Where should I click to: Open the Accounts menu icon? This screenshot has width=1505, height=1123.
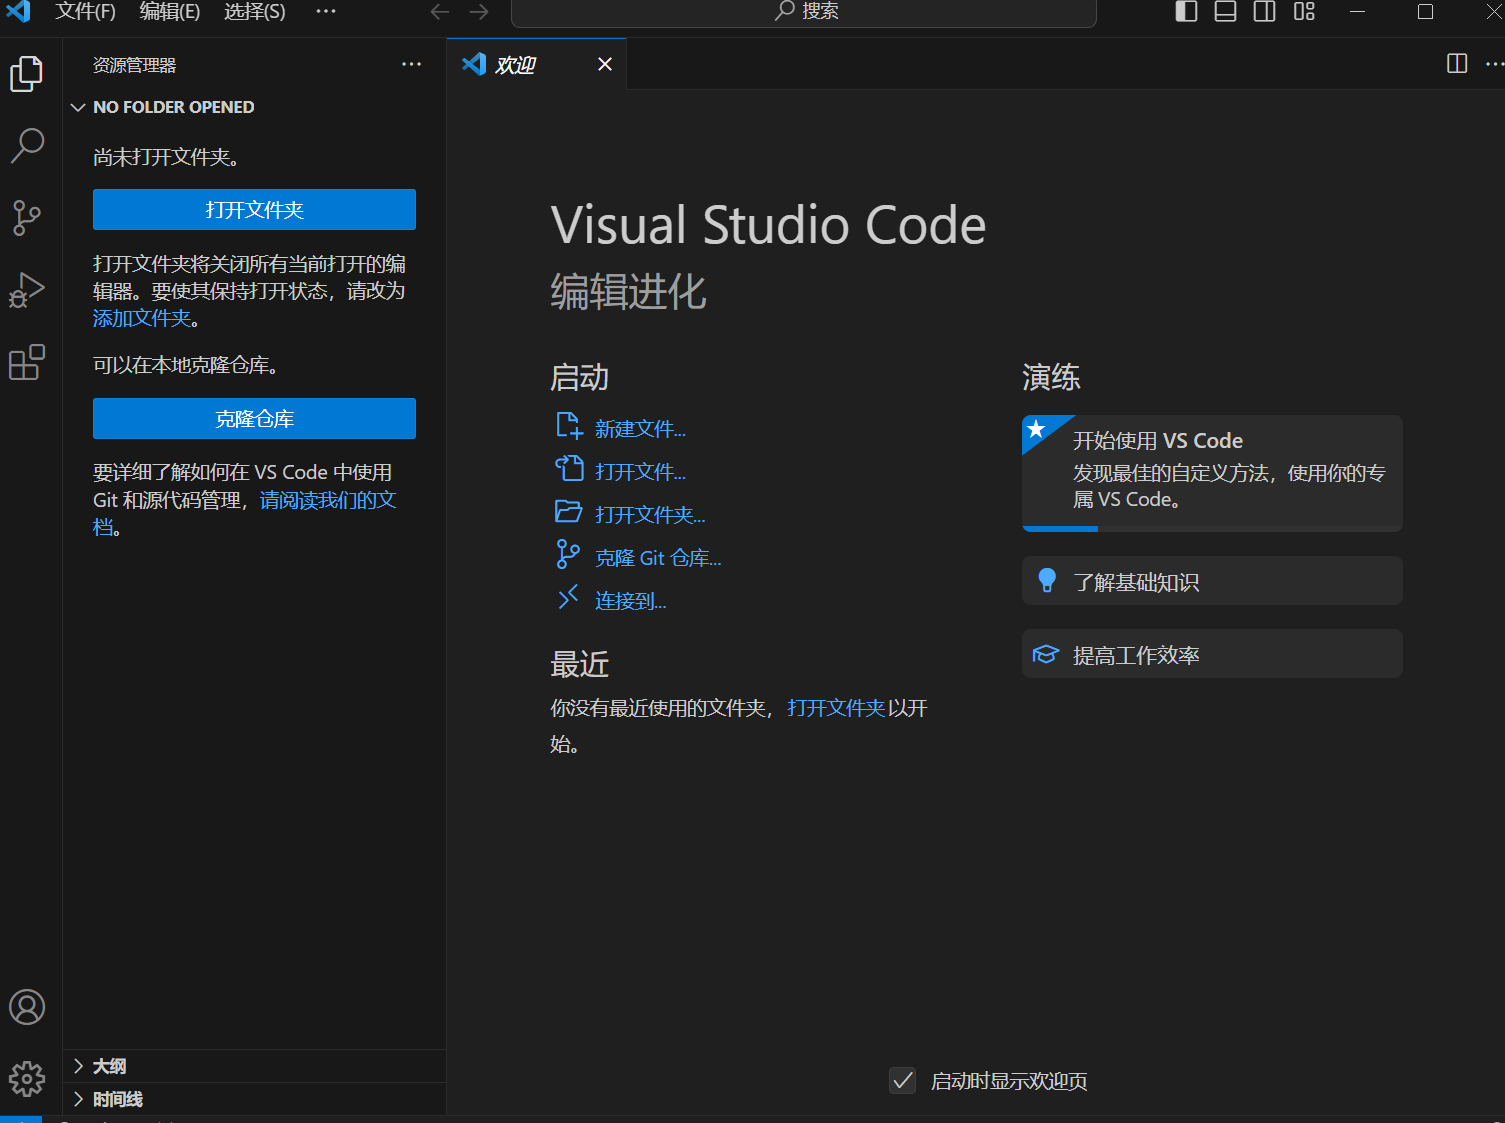[27, 1007]
